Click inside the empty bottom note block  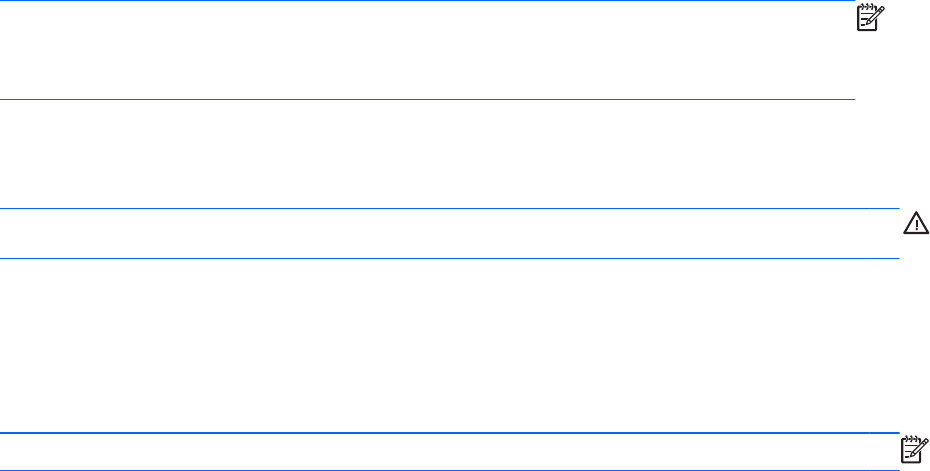point(449,452)
